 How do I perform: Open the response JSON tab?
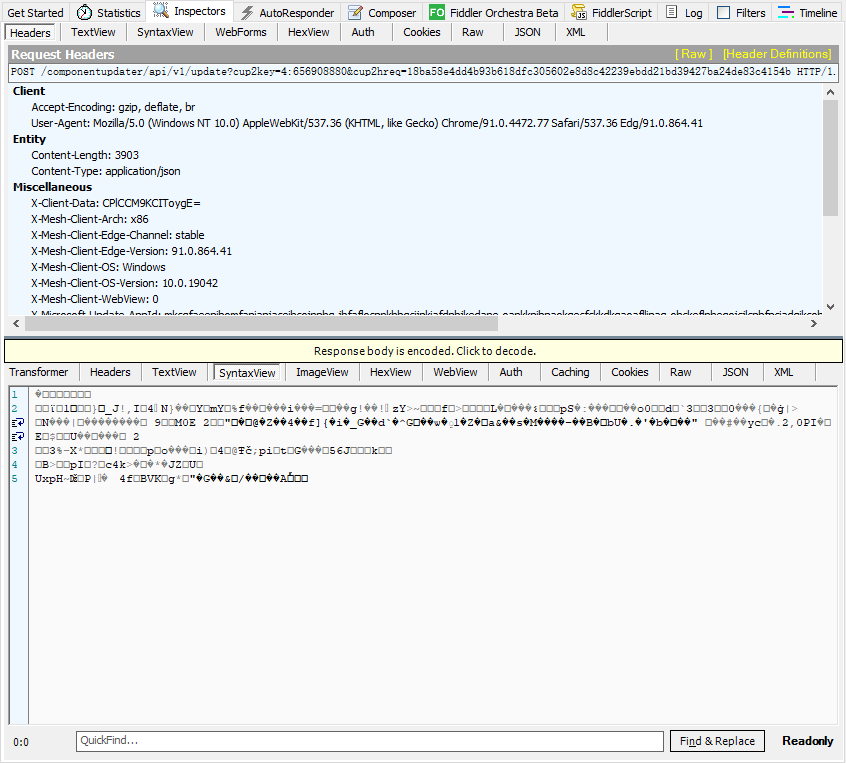735,372
